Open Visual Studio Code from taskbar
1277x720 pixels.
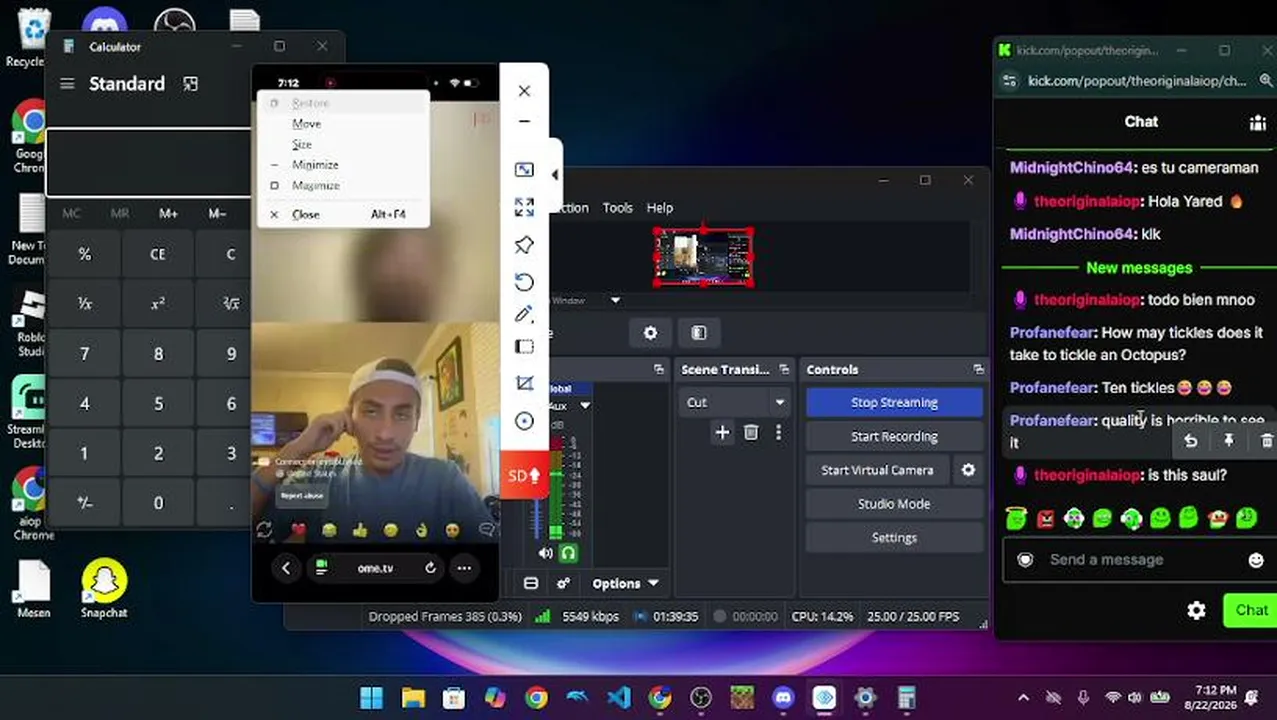click(619, 698)
